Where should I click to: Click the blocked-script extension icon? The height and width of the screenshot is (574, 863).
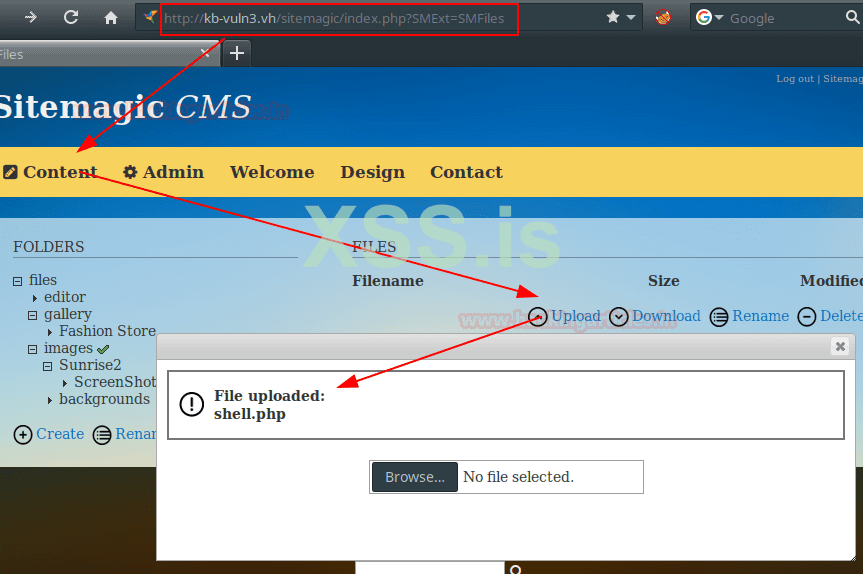point(663,18)
